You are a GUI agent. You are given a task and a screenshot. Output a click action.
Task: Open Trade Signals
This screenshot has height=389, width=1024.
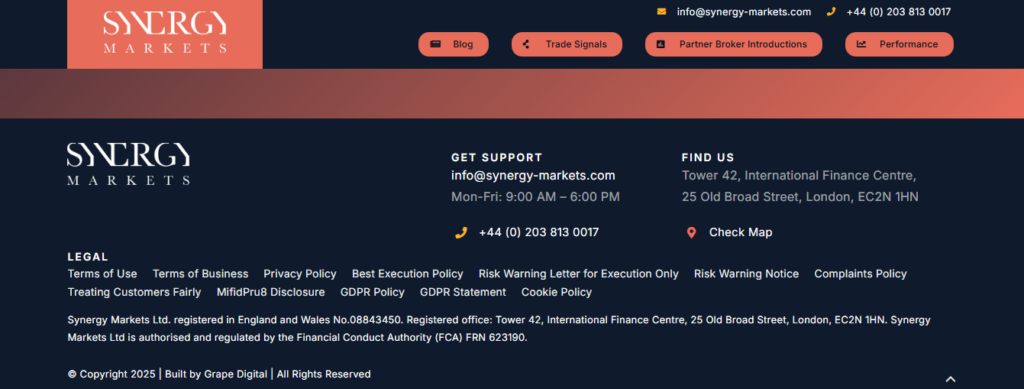[567, 44]
